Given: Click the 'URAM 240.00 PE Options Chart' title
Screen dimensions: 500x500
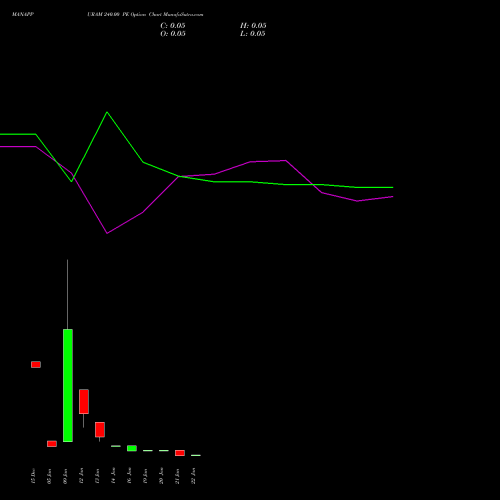Looking at the screenshot, I should click(x=124, y=15).
